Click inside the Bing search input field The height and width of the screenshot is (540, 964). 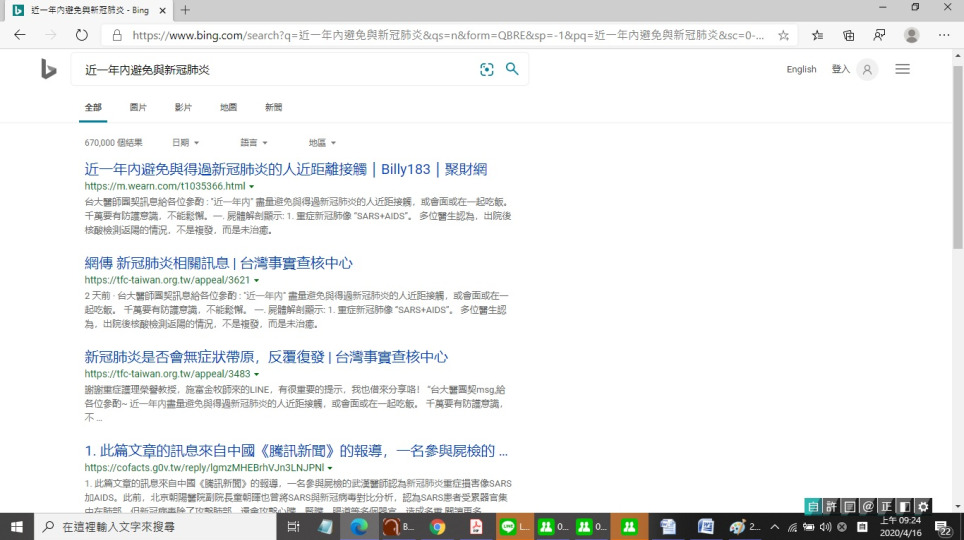[270, 70]
